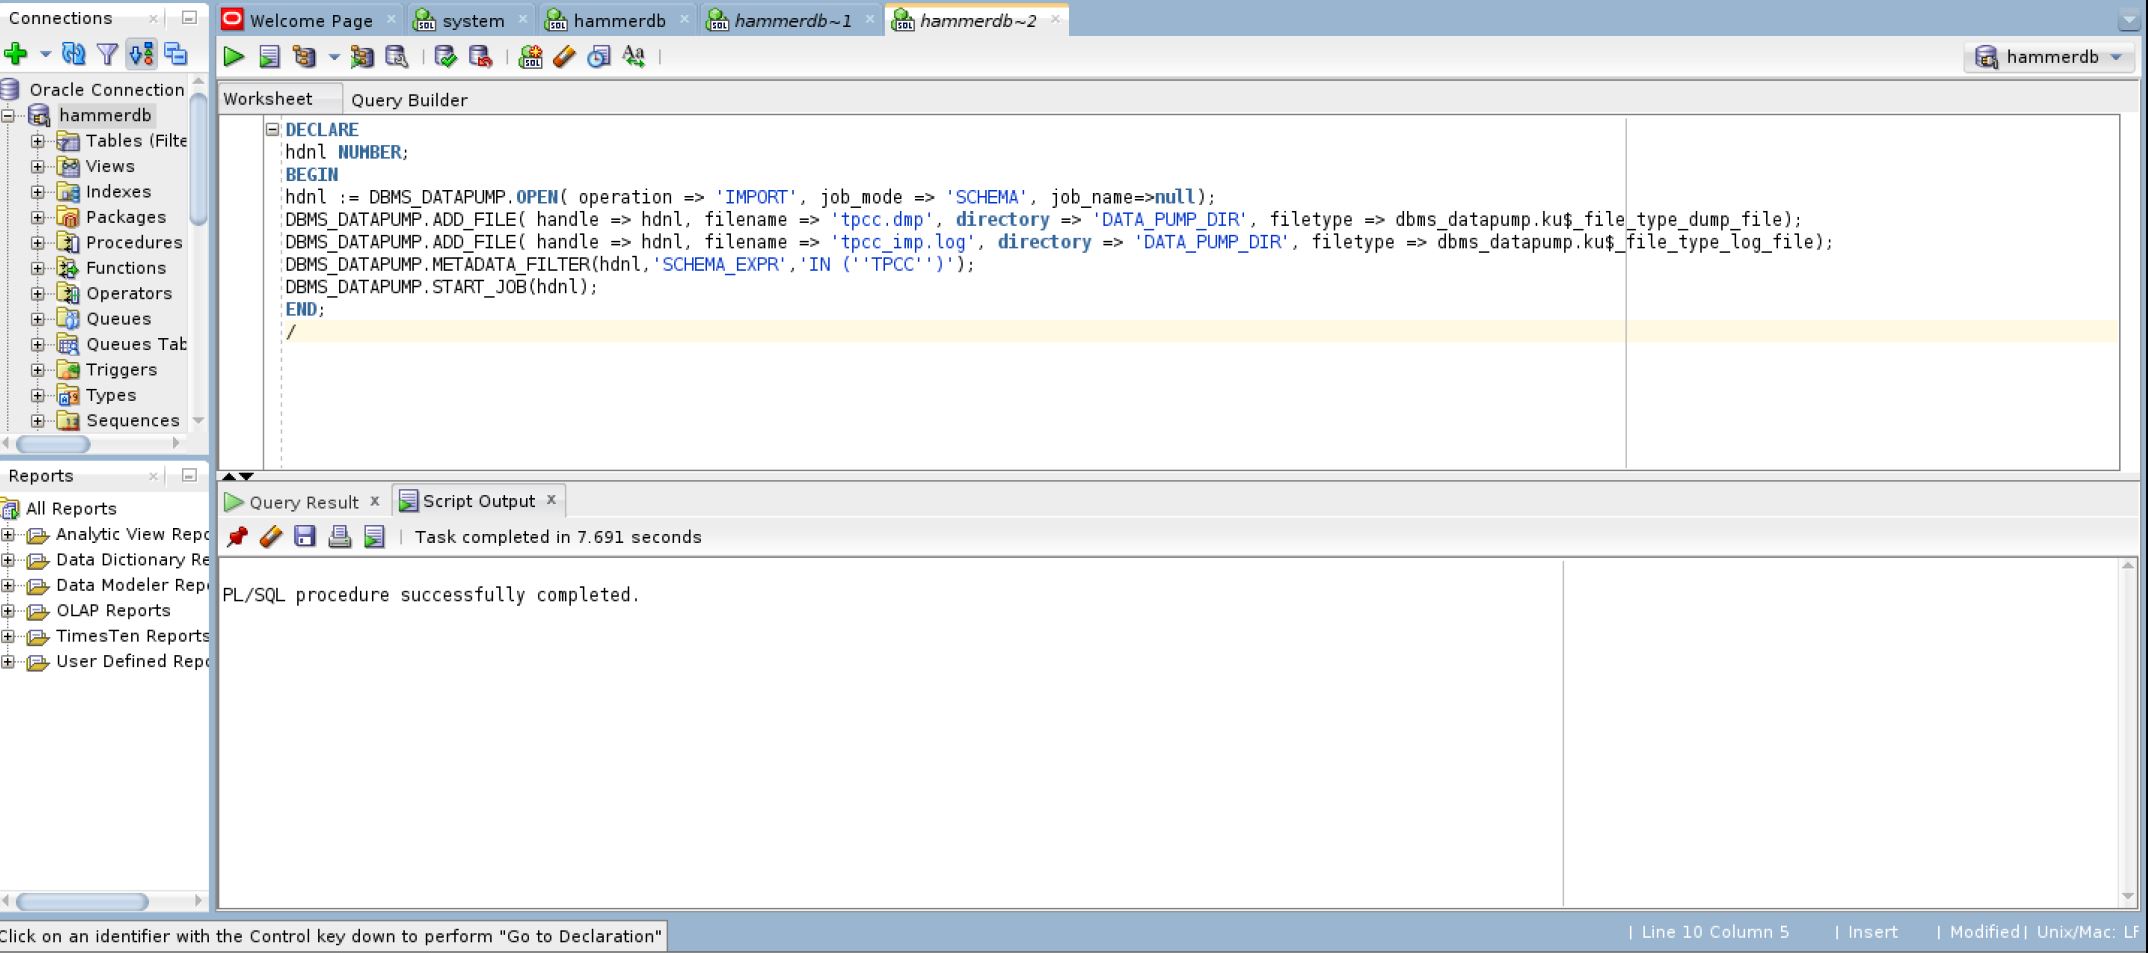
Task: Pin the Script Output tab
Action: click(237, 537)
